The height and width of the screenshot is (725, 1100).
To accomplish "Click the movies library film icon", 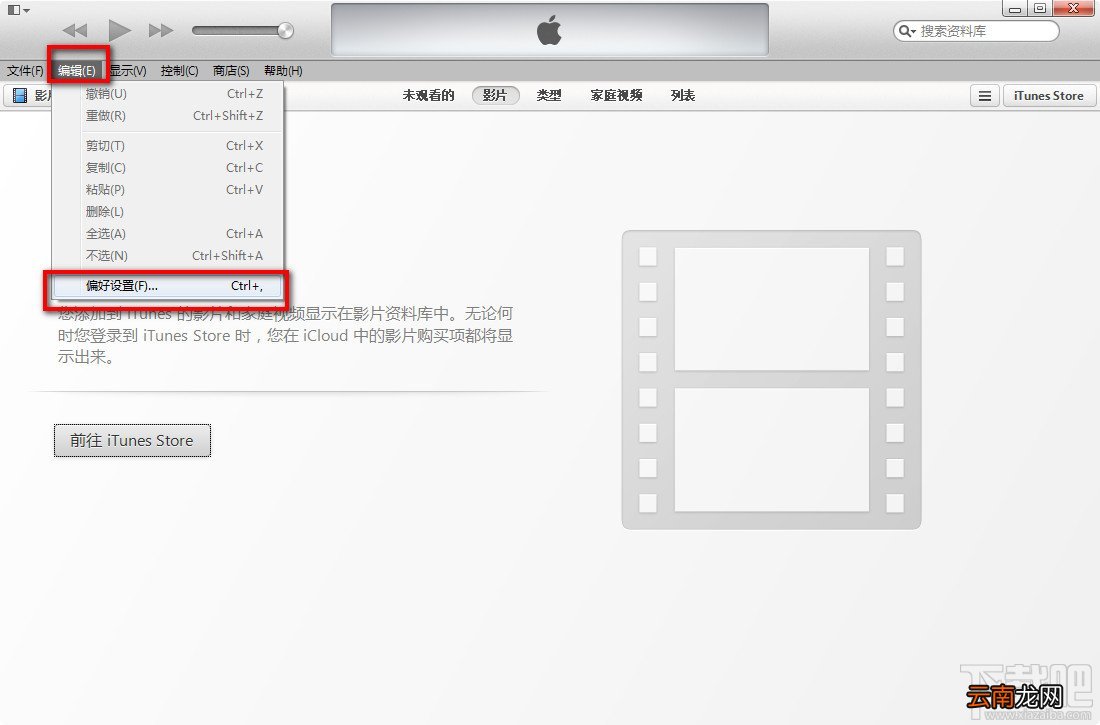I will (20, 95).
